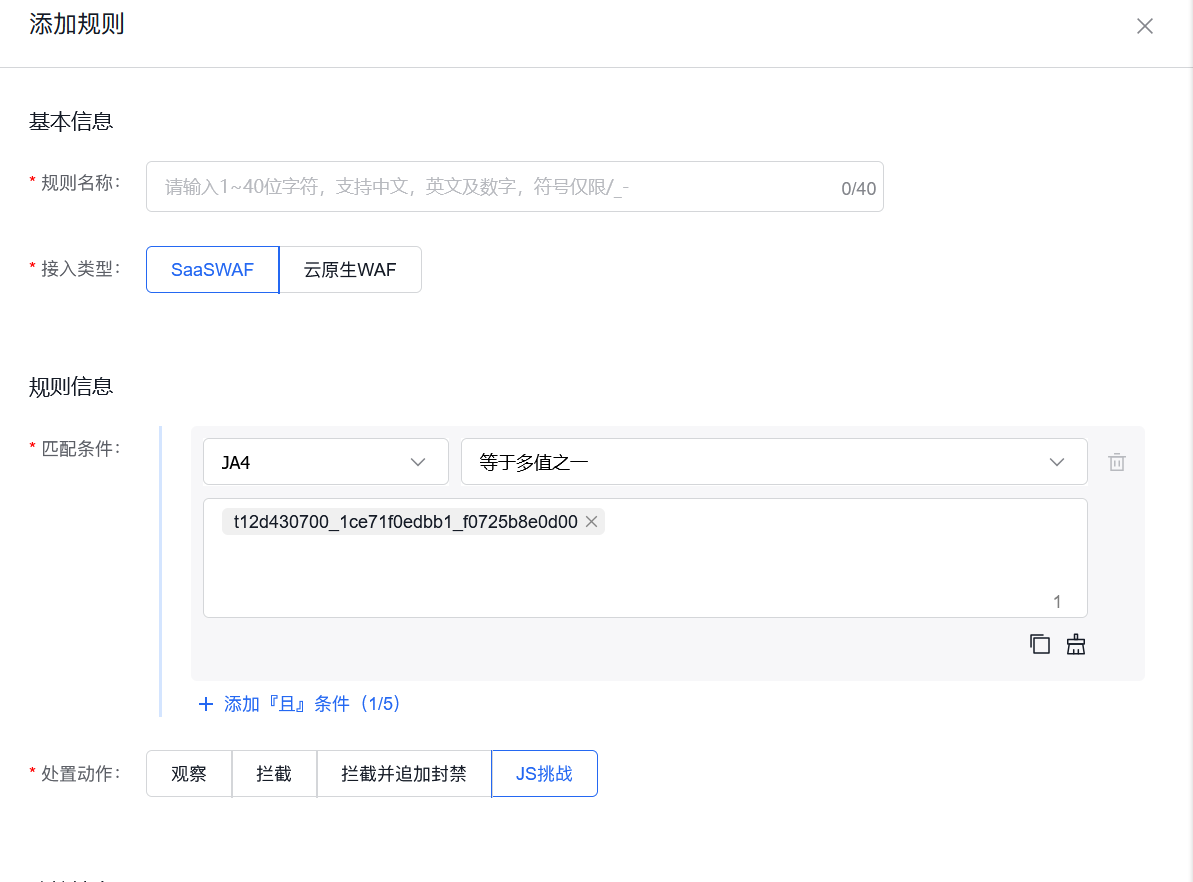1193x882 pixels.
Task: Open the JA4 match field dropdown
Action: [325, 461]
